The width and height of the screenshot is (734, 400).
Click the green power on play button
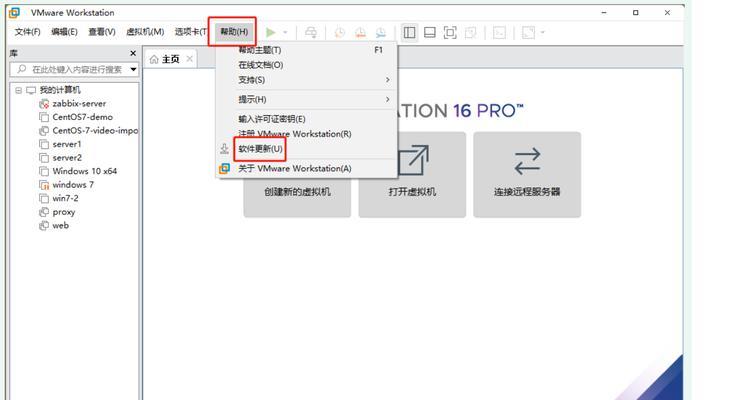click(271, 32)
